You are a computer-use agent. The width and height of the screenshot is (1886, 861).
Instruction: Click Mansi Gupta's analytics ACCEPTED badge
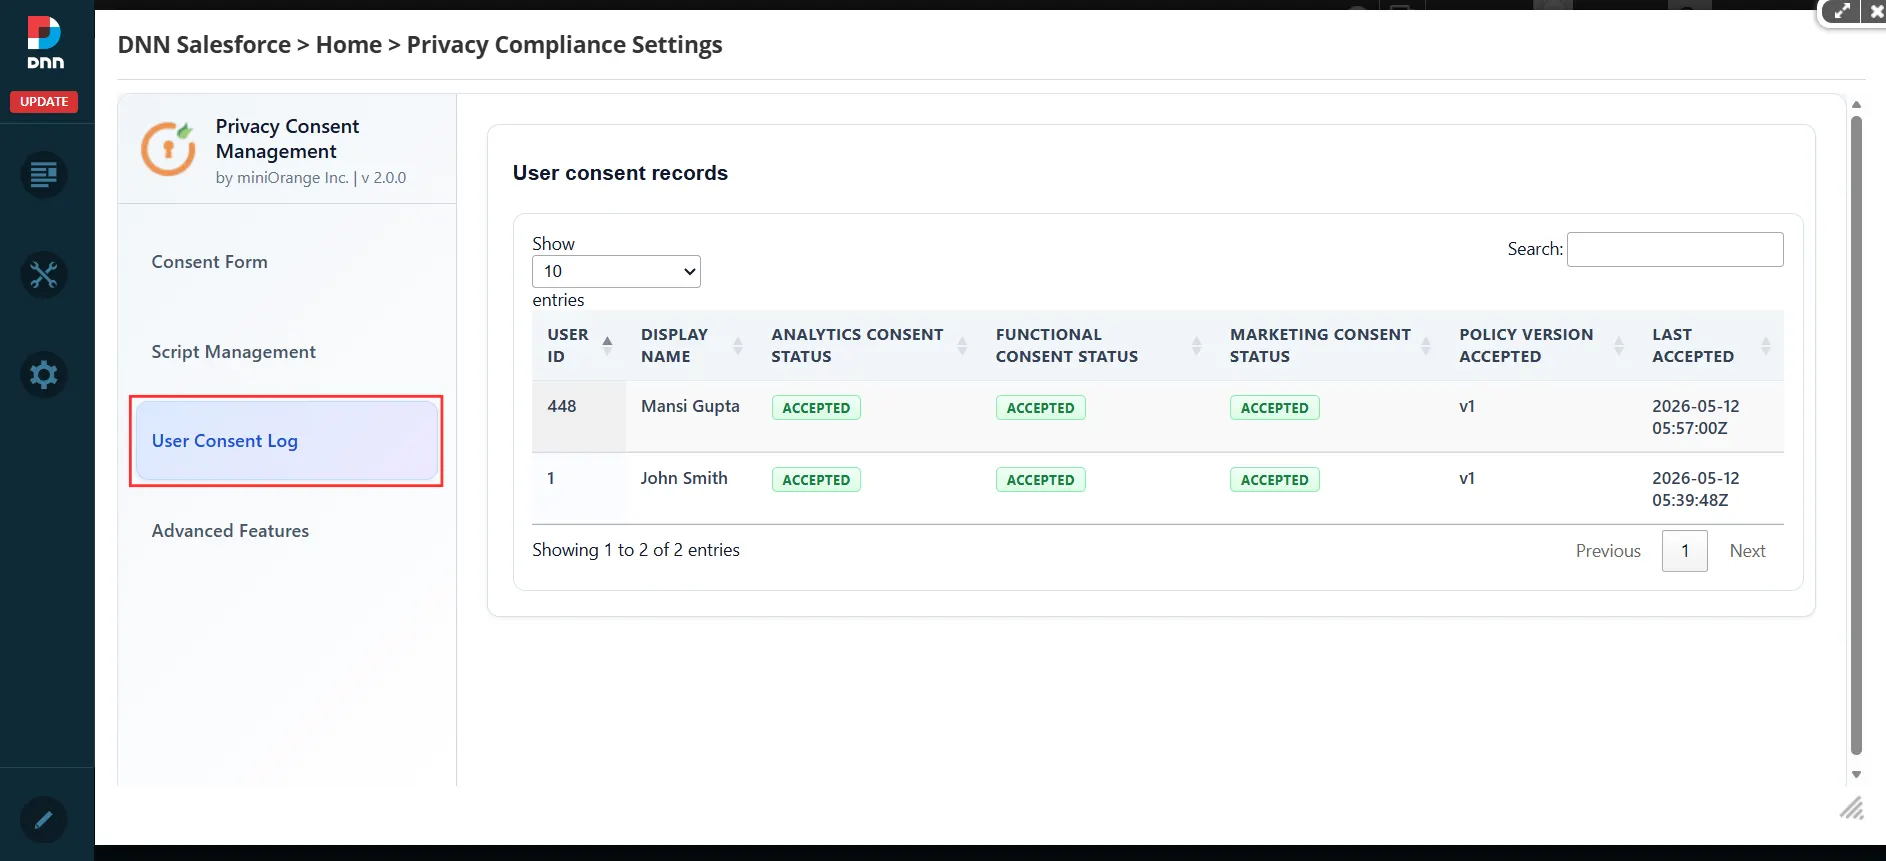[816, 408]
